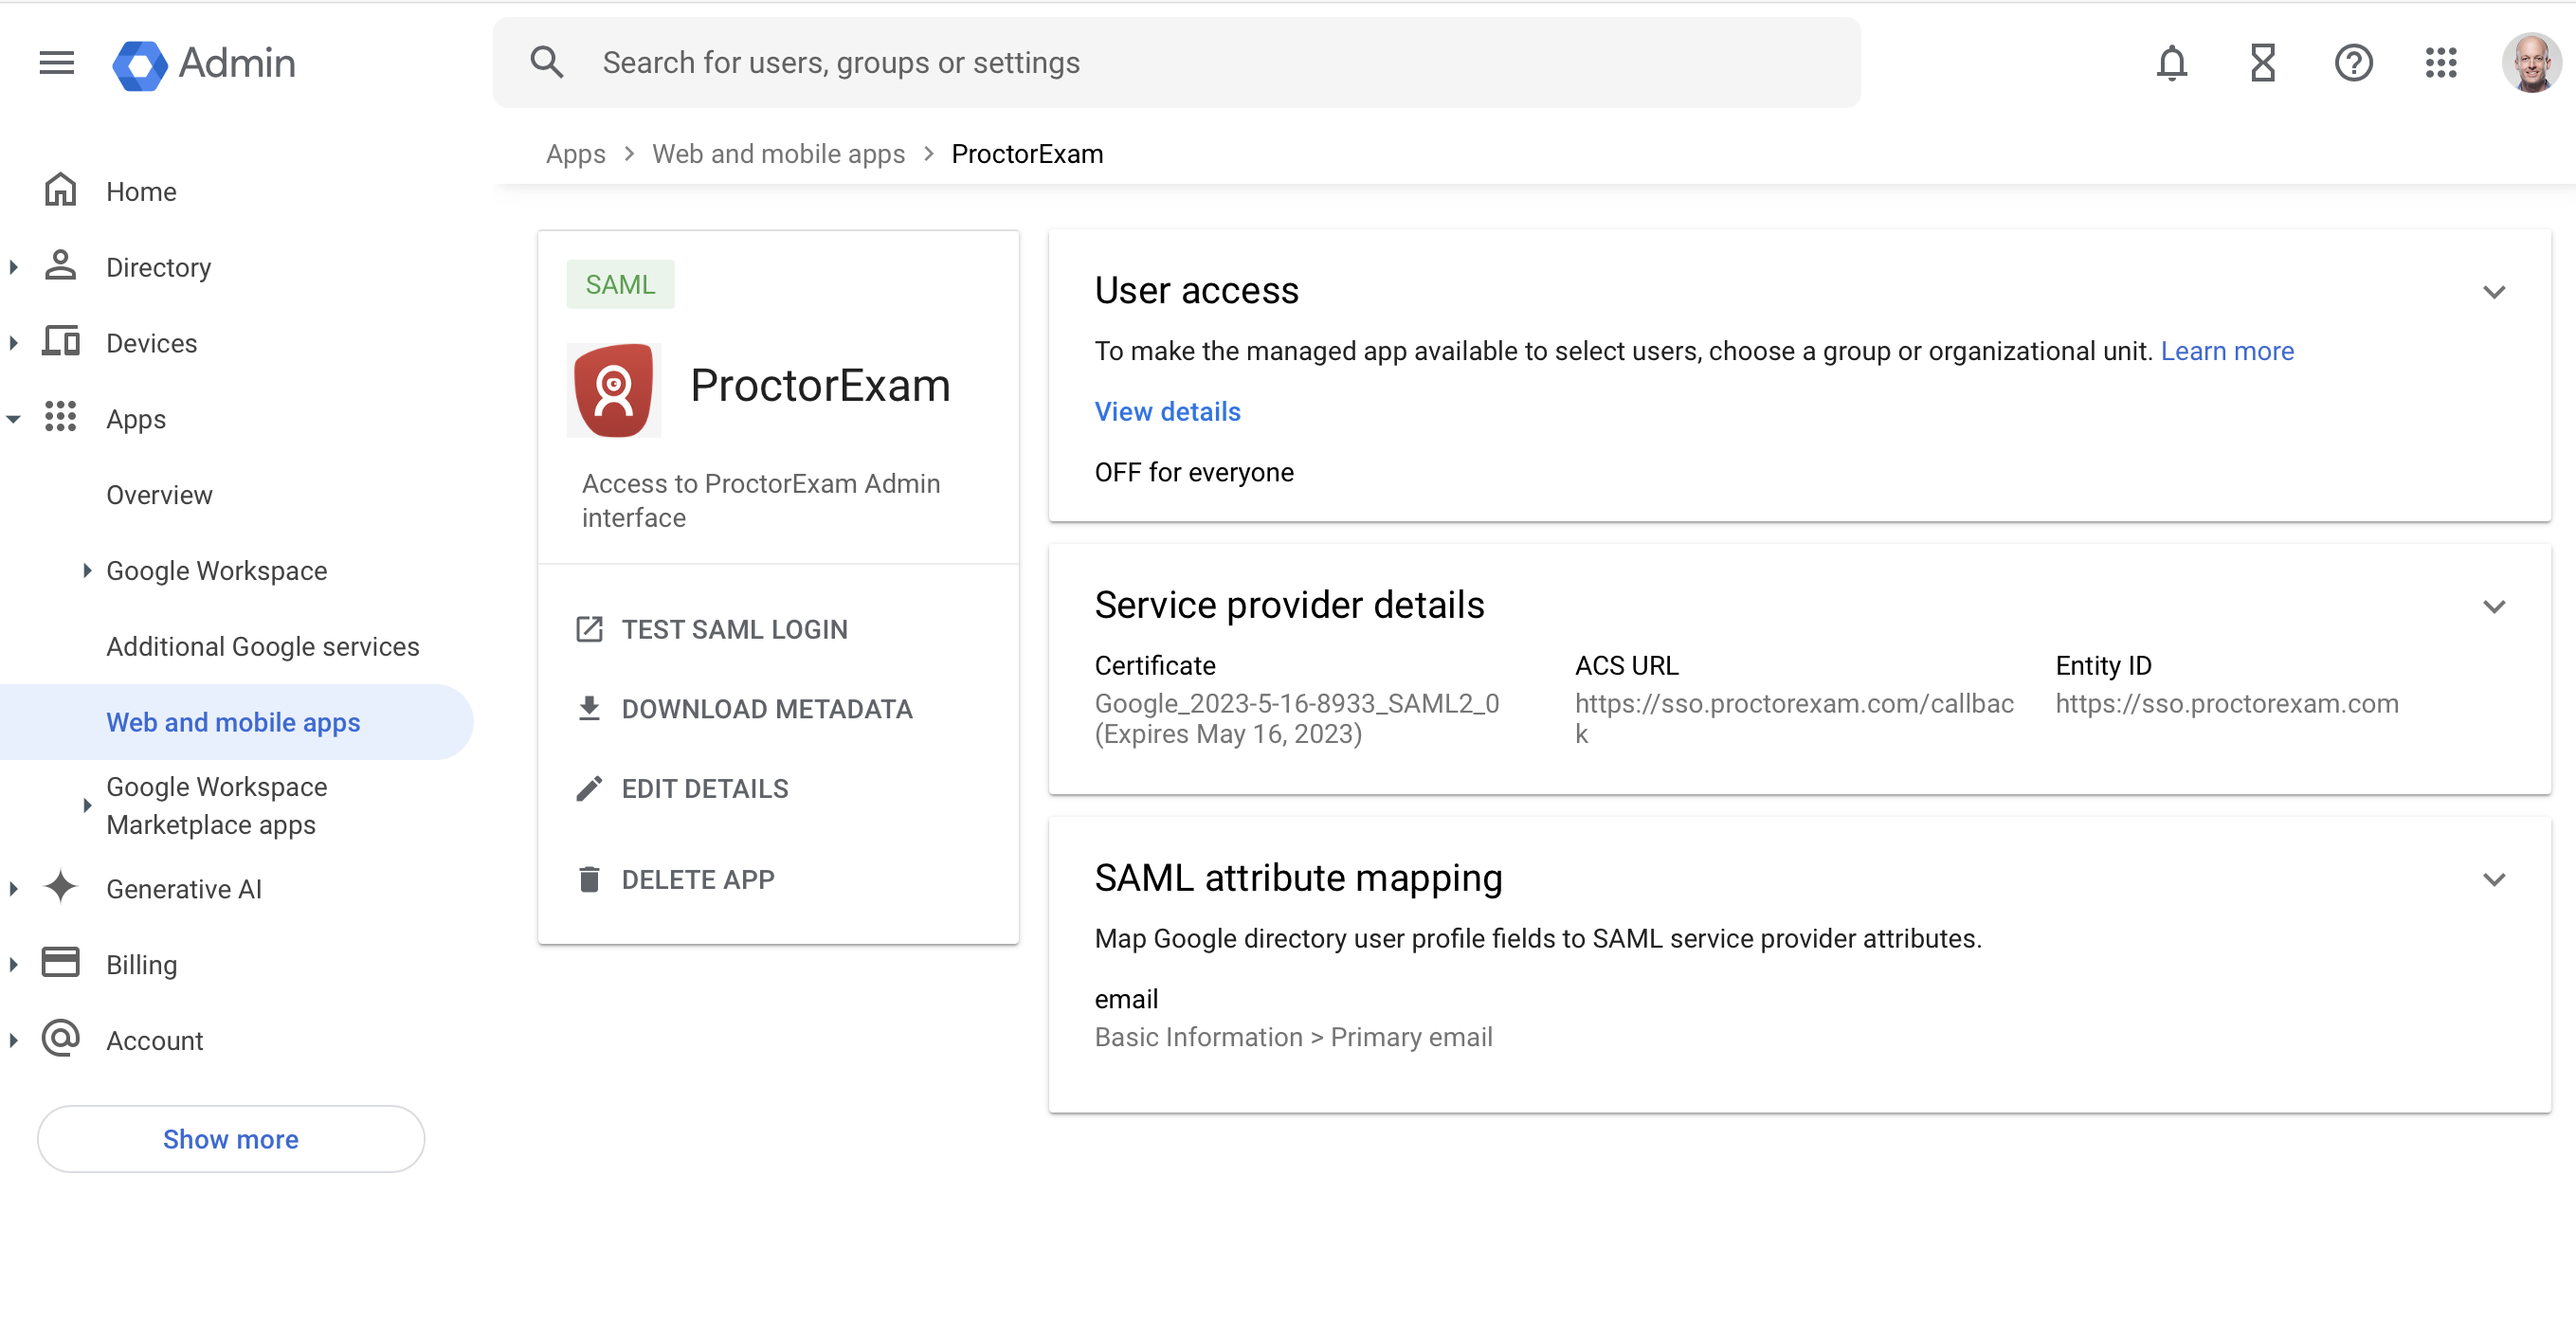Click the ProctorExam app logo
Screen dimensions: 2576x1321
coord(614,391)
